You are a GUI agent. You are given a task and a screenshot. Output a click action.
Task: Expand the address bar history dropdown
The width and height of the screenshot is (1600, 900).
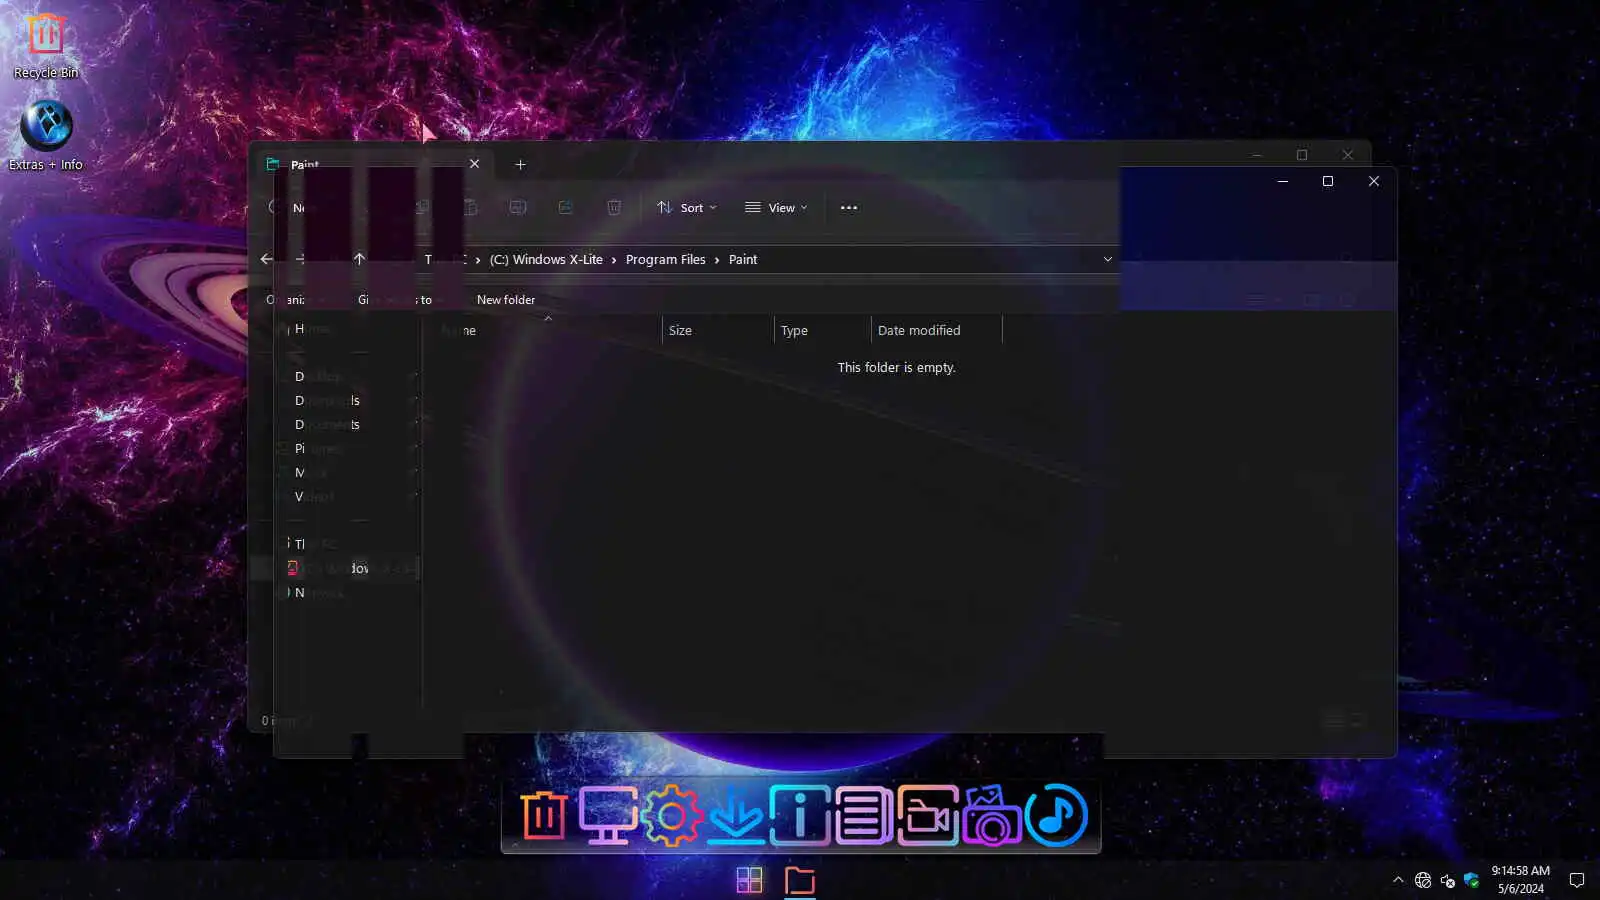pos(1107,259)
